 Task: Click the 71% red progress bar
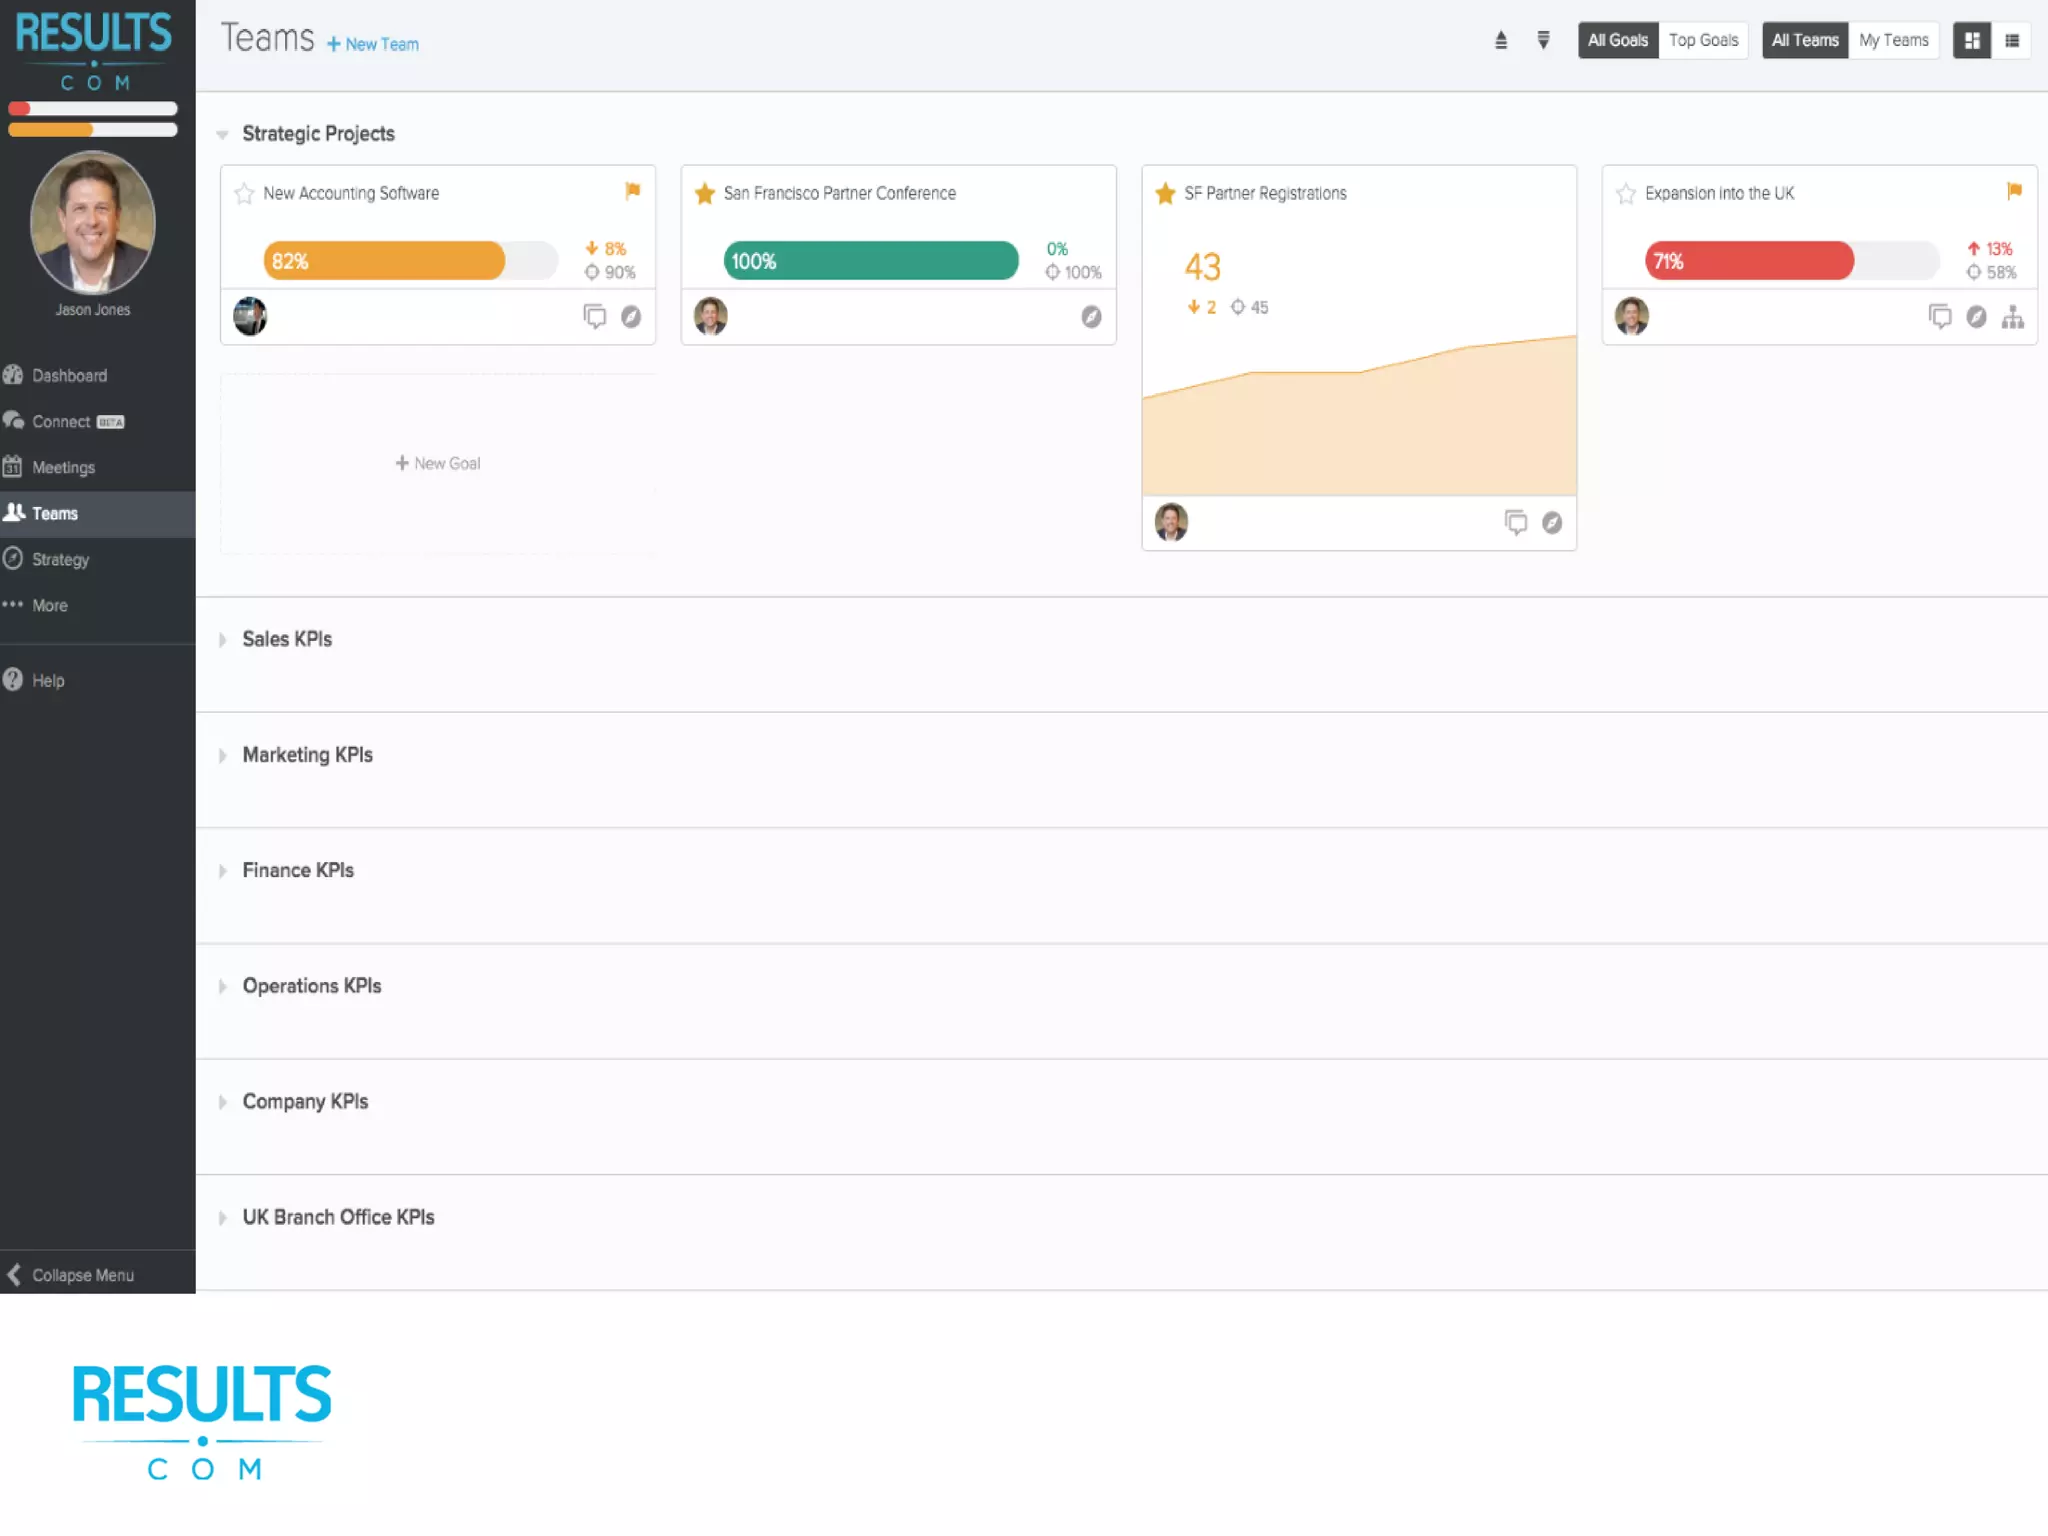click(x=1749, y=261)
